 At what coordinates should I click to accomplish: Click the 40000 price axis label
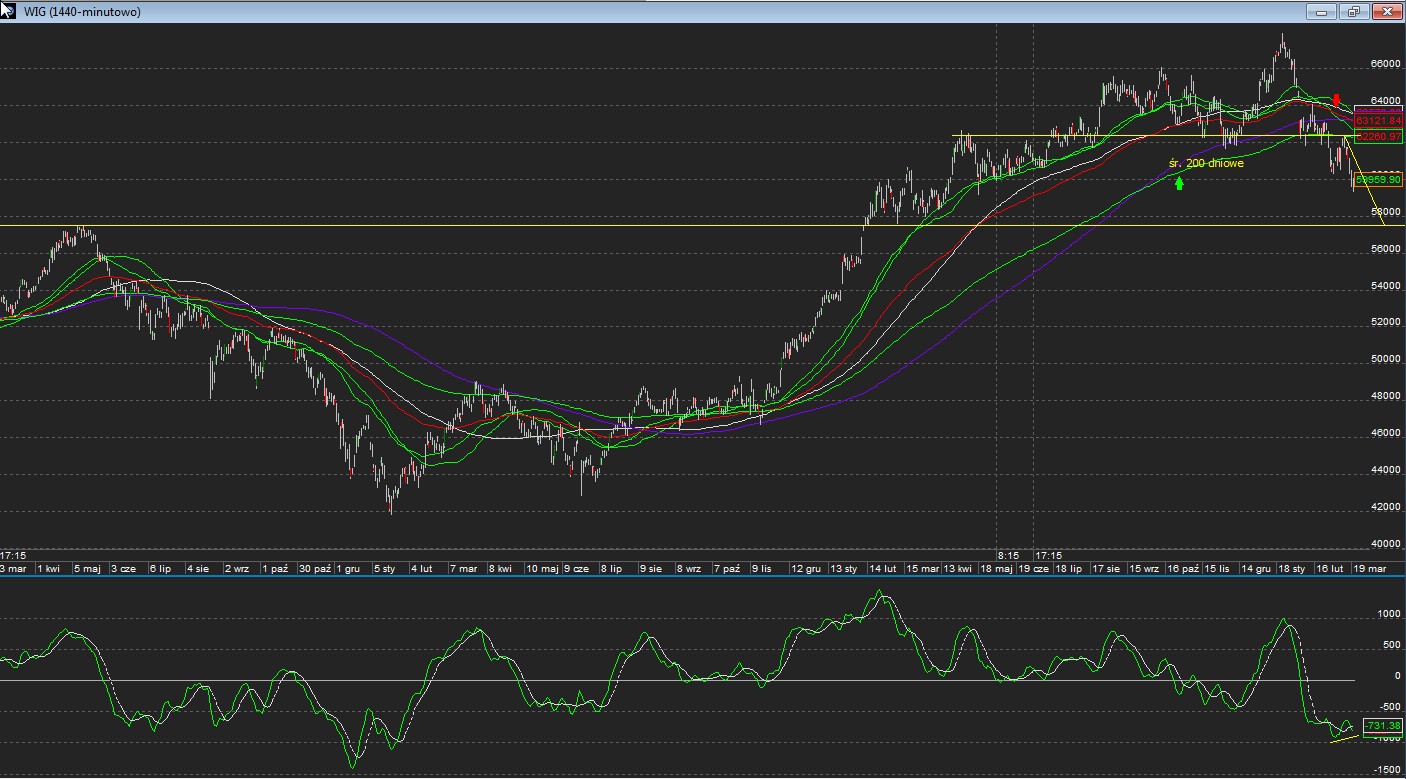[x=1385, y=545]
